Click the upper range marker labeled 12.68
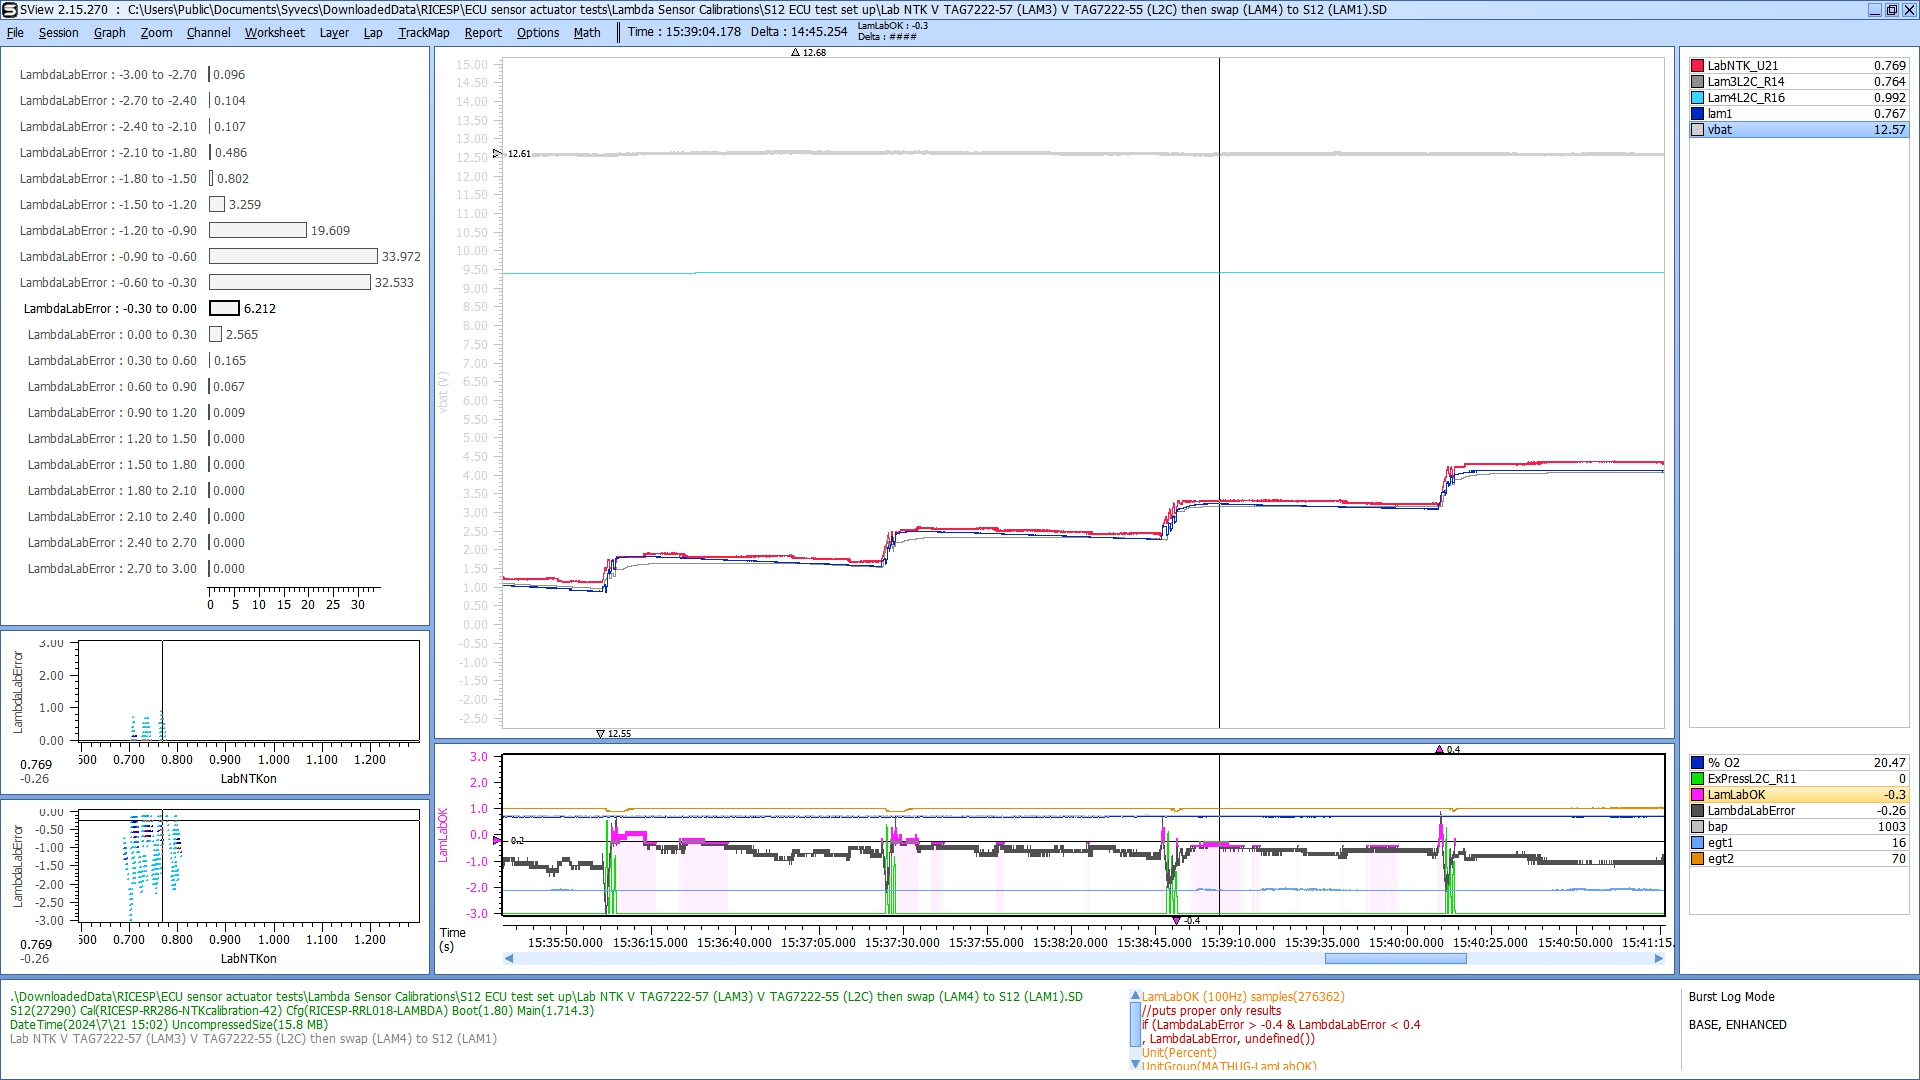1920x1080 pixels. (x=796, y=53)
